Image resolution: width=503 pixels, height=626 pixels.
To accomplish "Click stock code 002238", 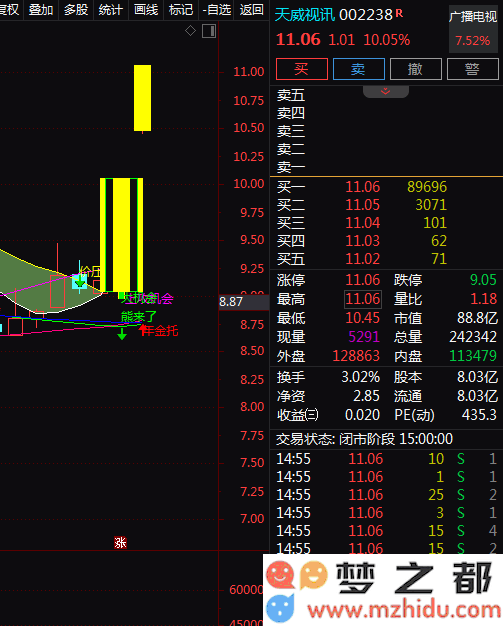I will (x=366, y=15).
